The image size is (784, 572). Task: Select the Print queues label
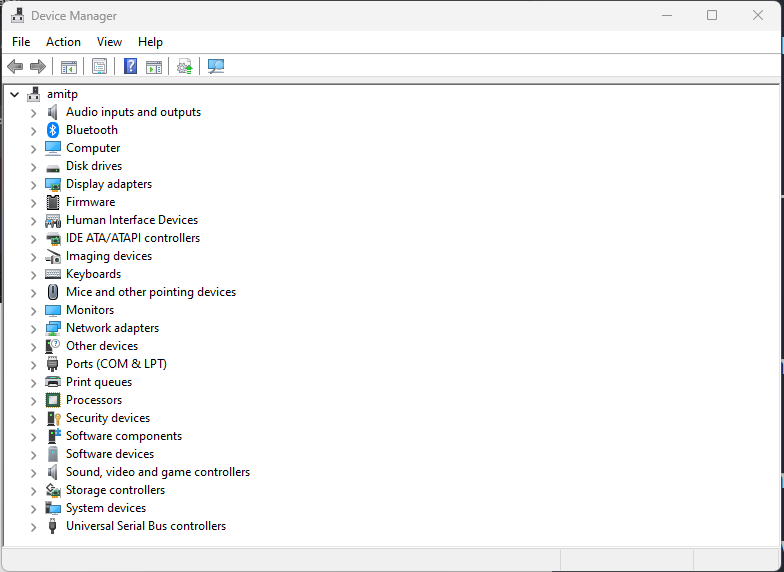point(99,382)
